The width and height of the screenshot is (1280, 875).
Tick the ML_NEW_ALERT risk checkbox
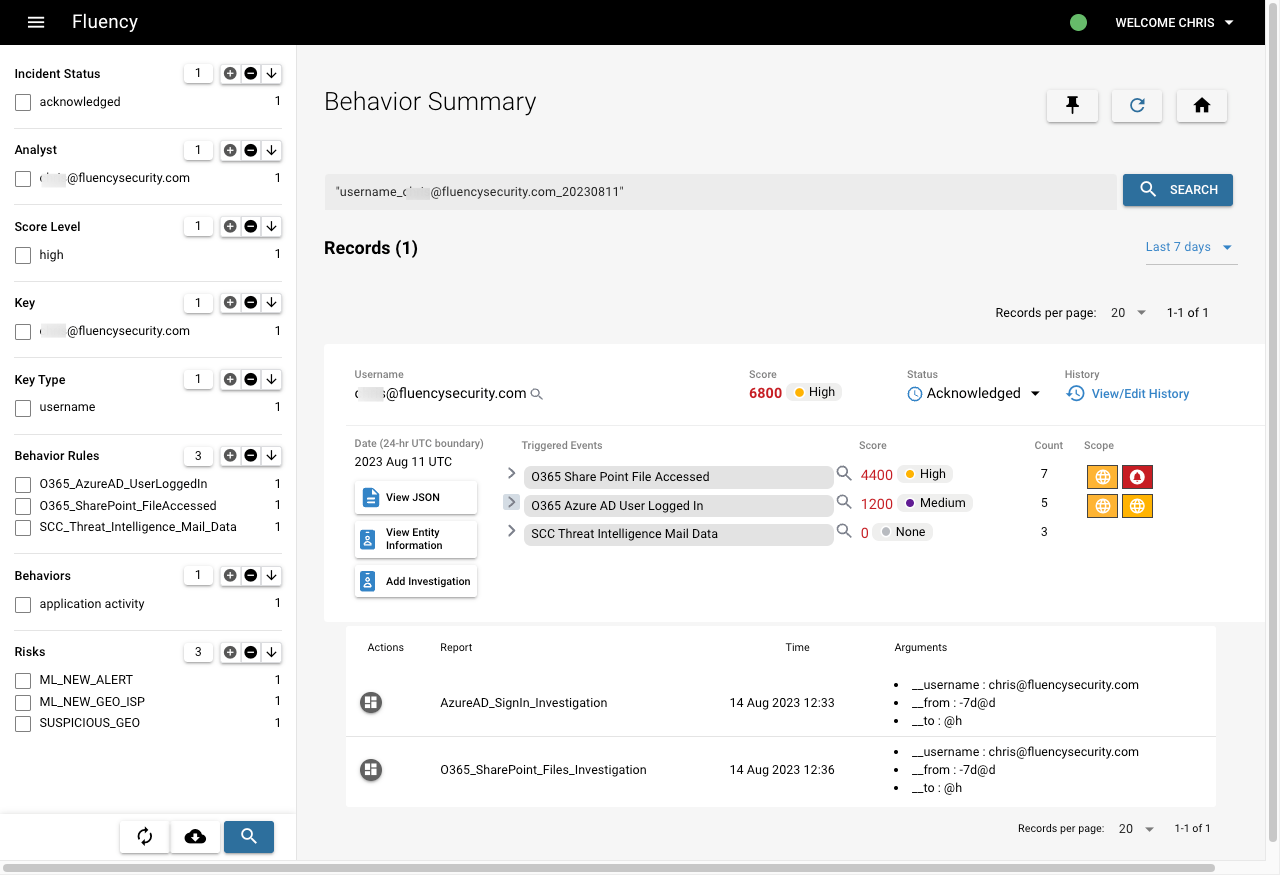click(23, 680)
